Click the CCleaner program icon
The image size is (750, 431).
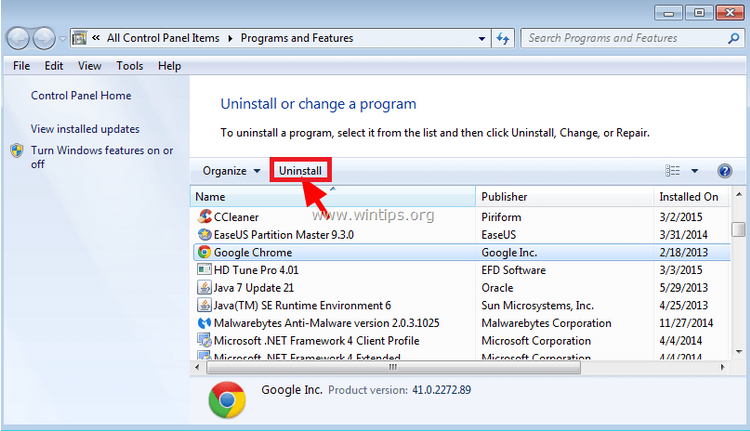204,217
